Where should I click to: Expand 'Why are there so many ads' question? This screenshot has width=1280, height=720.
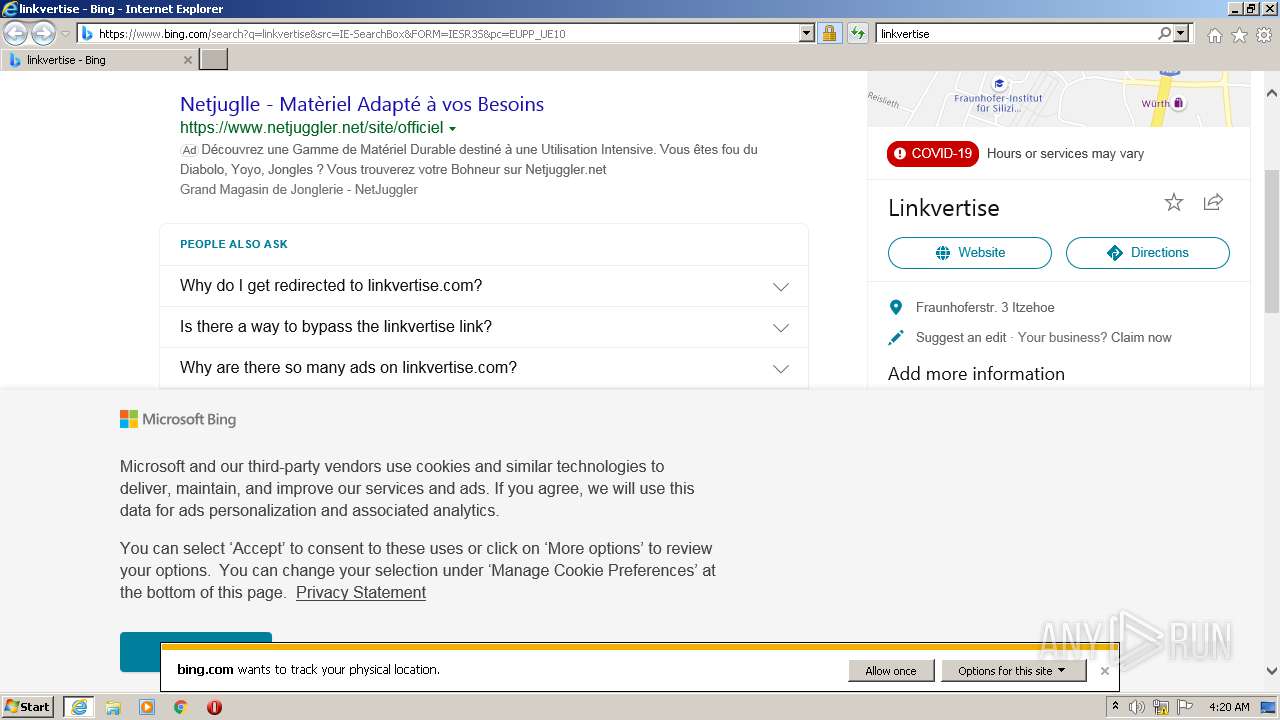tap(484, 368)
